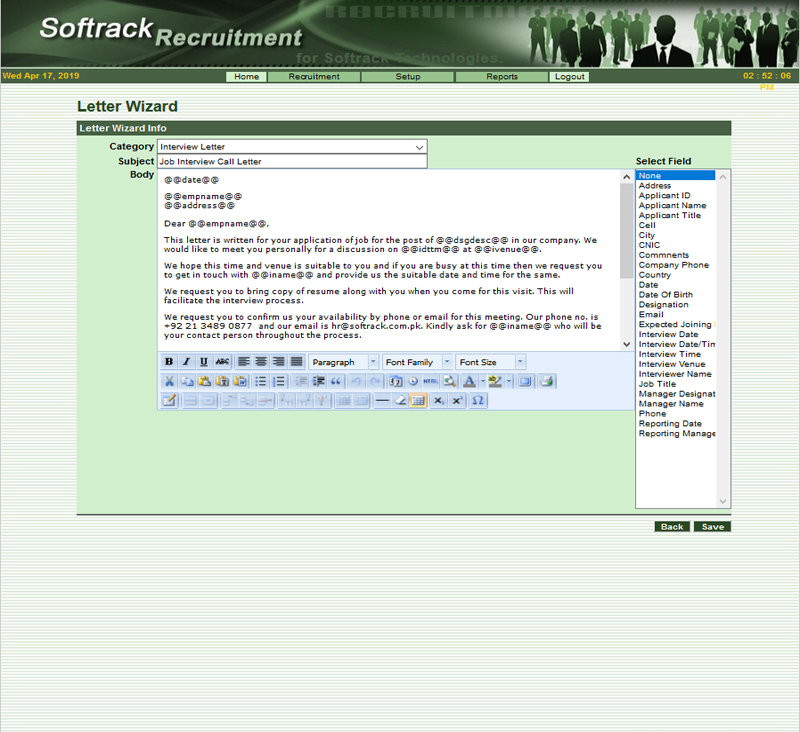Apply subscript formatting

click(x=438, y=400)
